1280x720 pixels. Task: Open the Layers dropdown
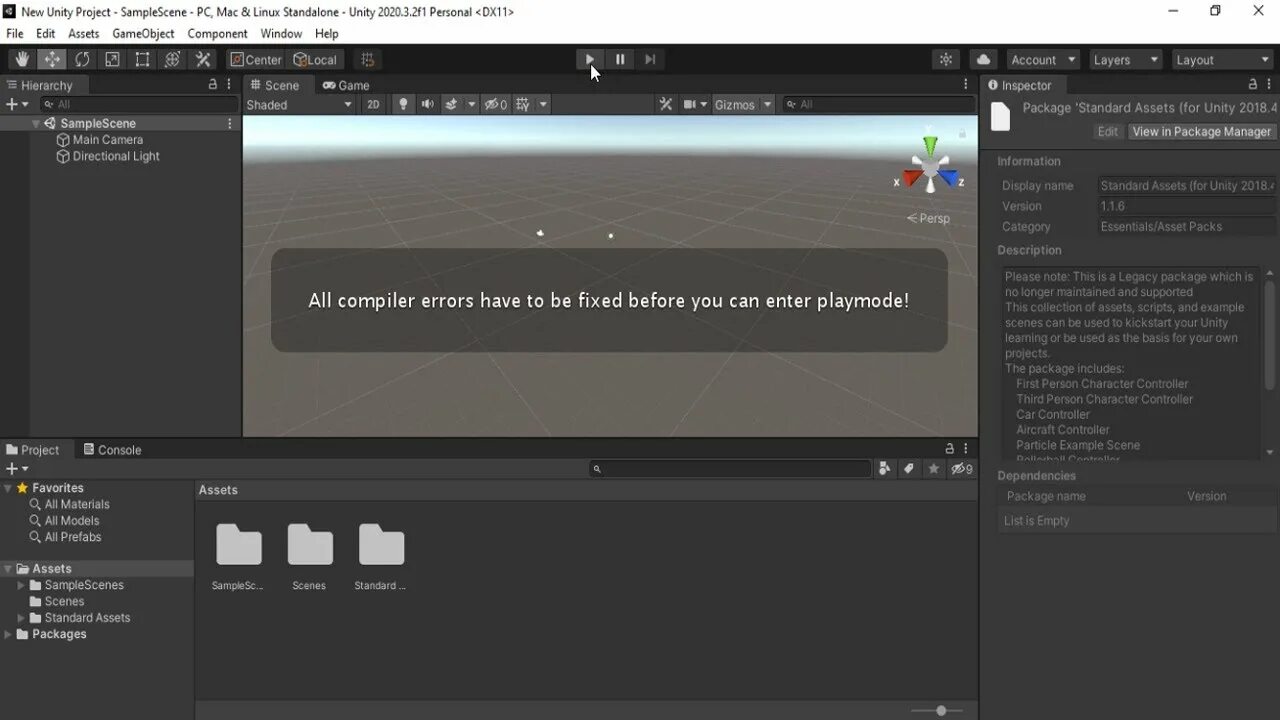pyautogui.click(x=1125, y=60)
